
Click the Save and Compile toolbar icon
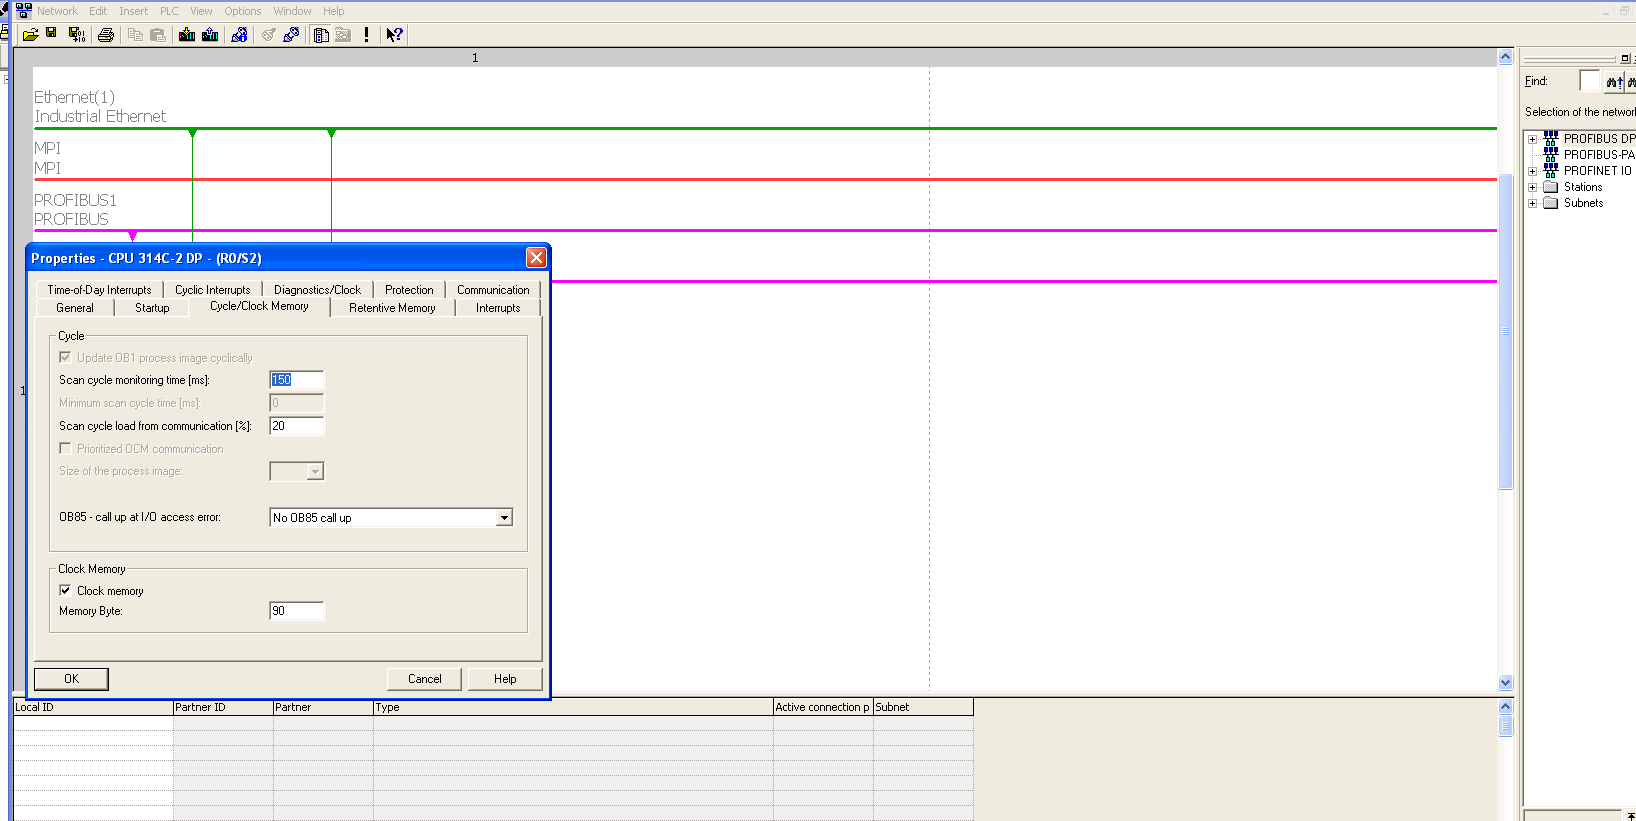click(x=76, y=34)
